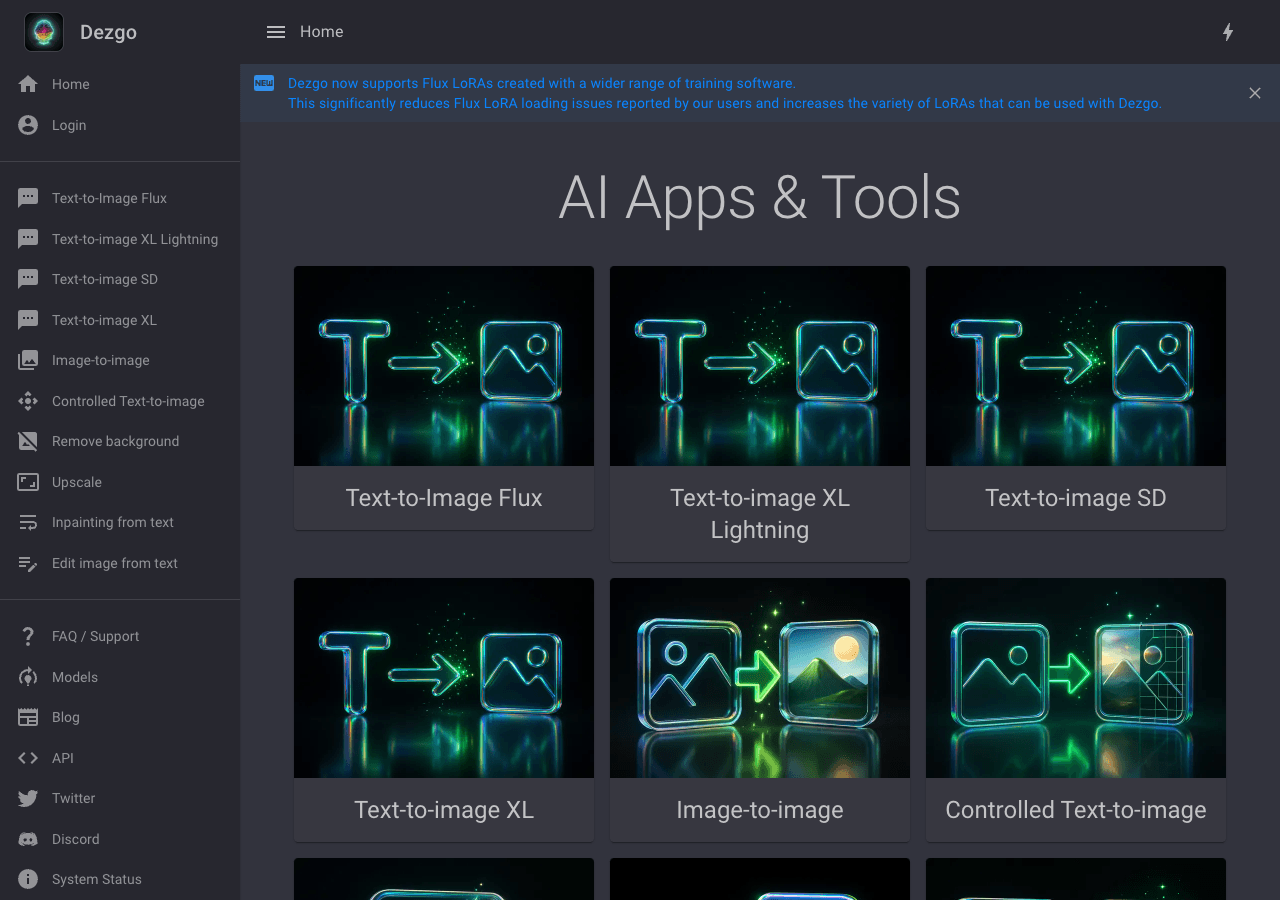This screenshot has height=900, width=1280.
Task: Click the Text-to-image XL sidebar icon
Action: pyautogui.click(x=28, y=320)
